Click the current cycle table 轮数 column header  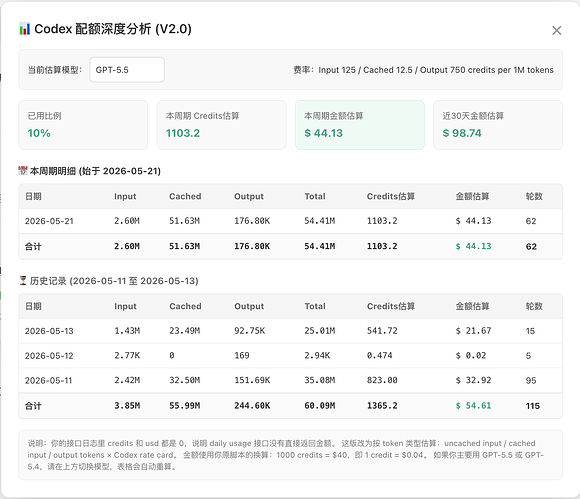coord(534,196)
